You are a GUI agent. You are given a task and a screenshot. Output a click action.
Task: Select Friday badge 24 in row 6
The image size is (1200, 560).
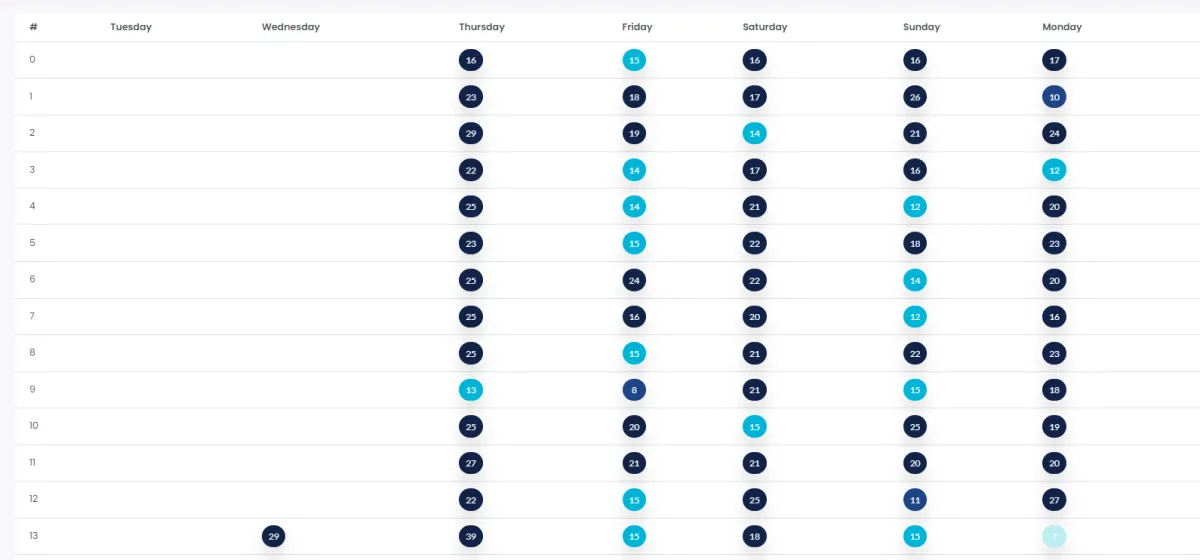click(634, 280)
